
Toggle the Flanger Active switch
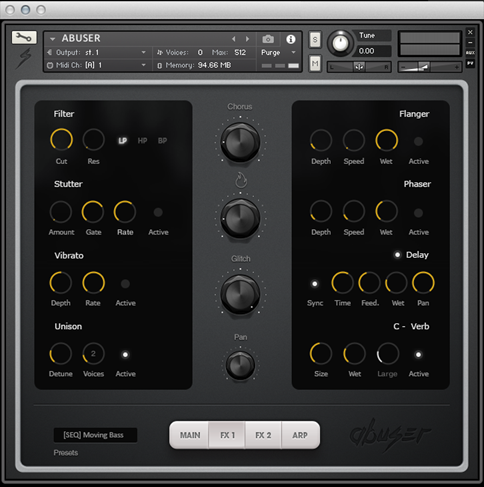418,141
